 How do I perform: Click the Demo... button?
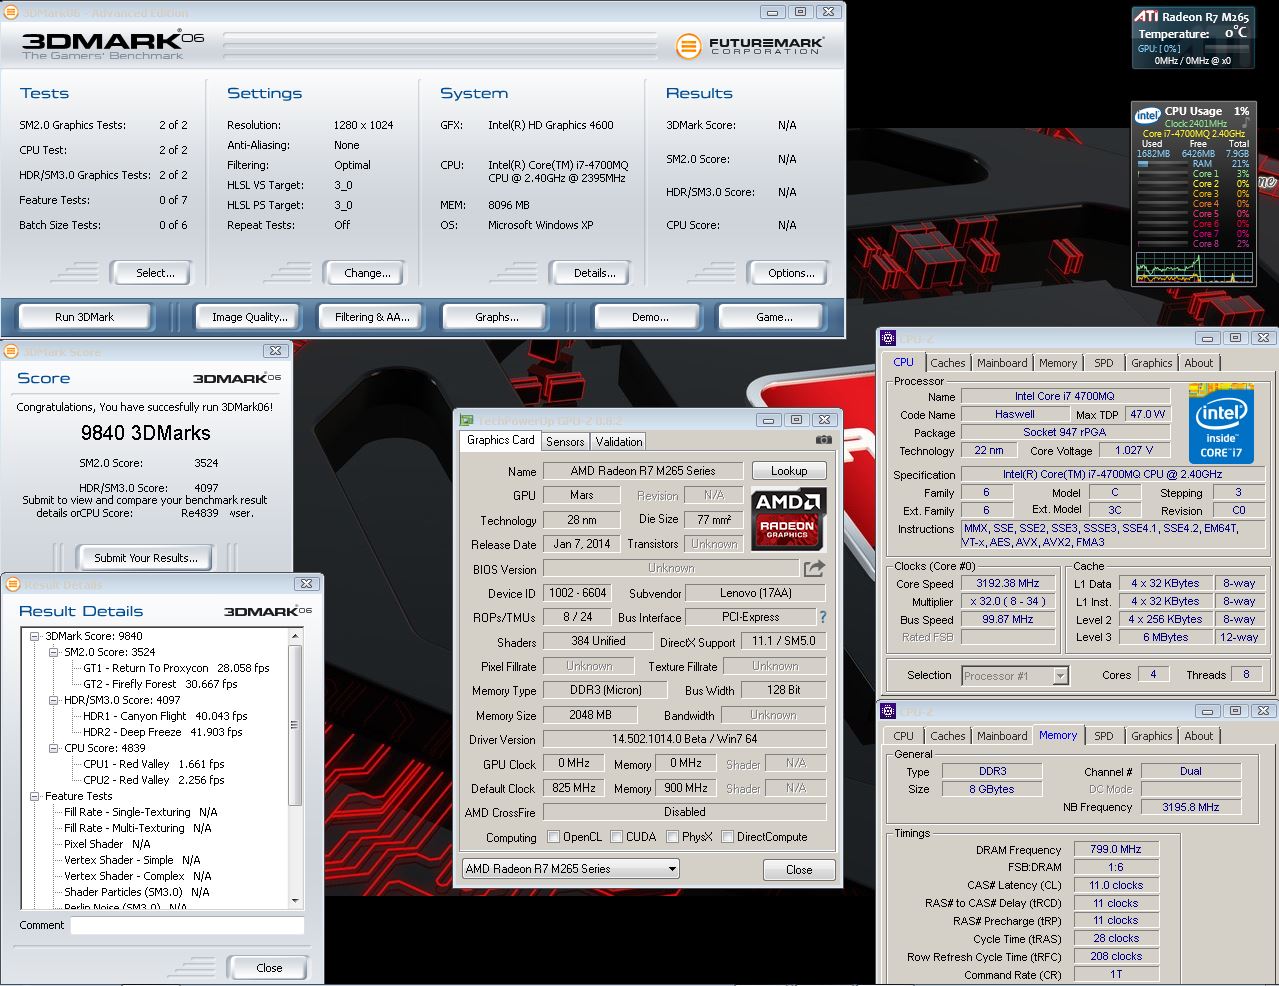pos(650,317)
